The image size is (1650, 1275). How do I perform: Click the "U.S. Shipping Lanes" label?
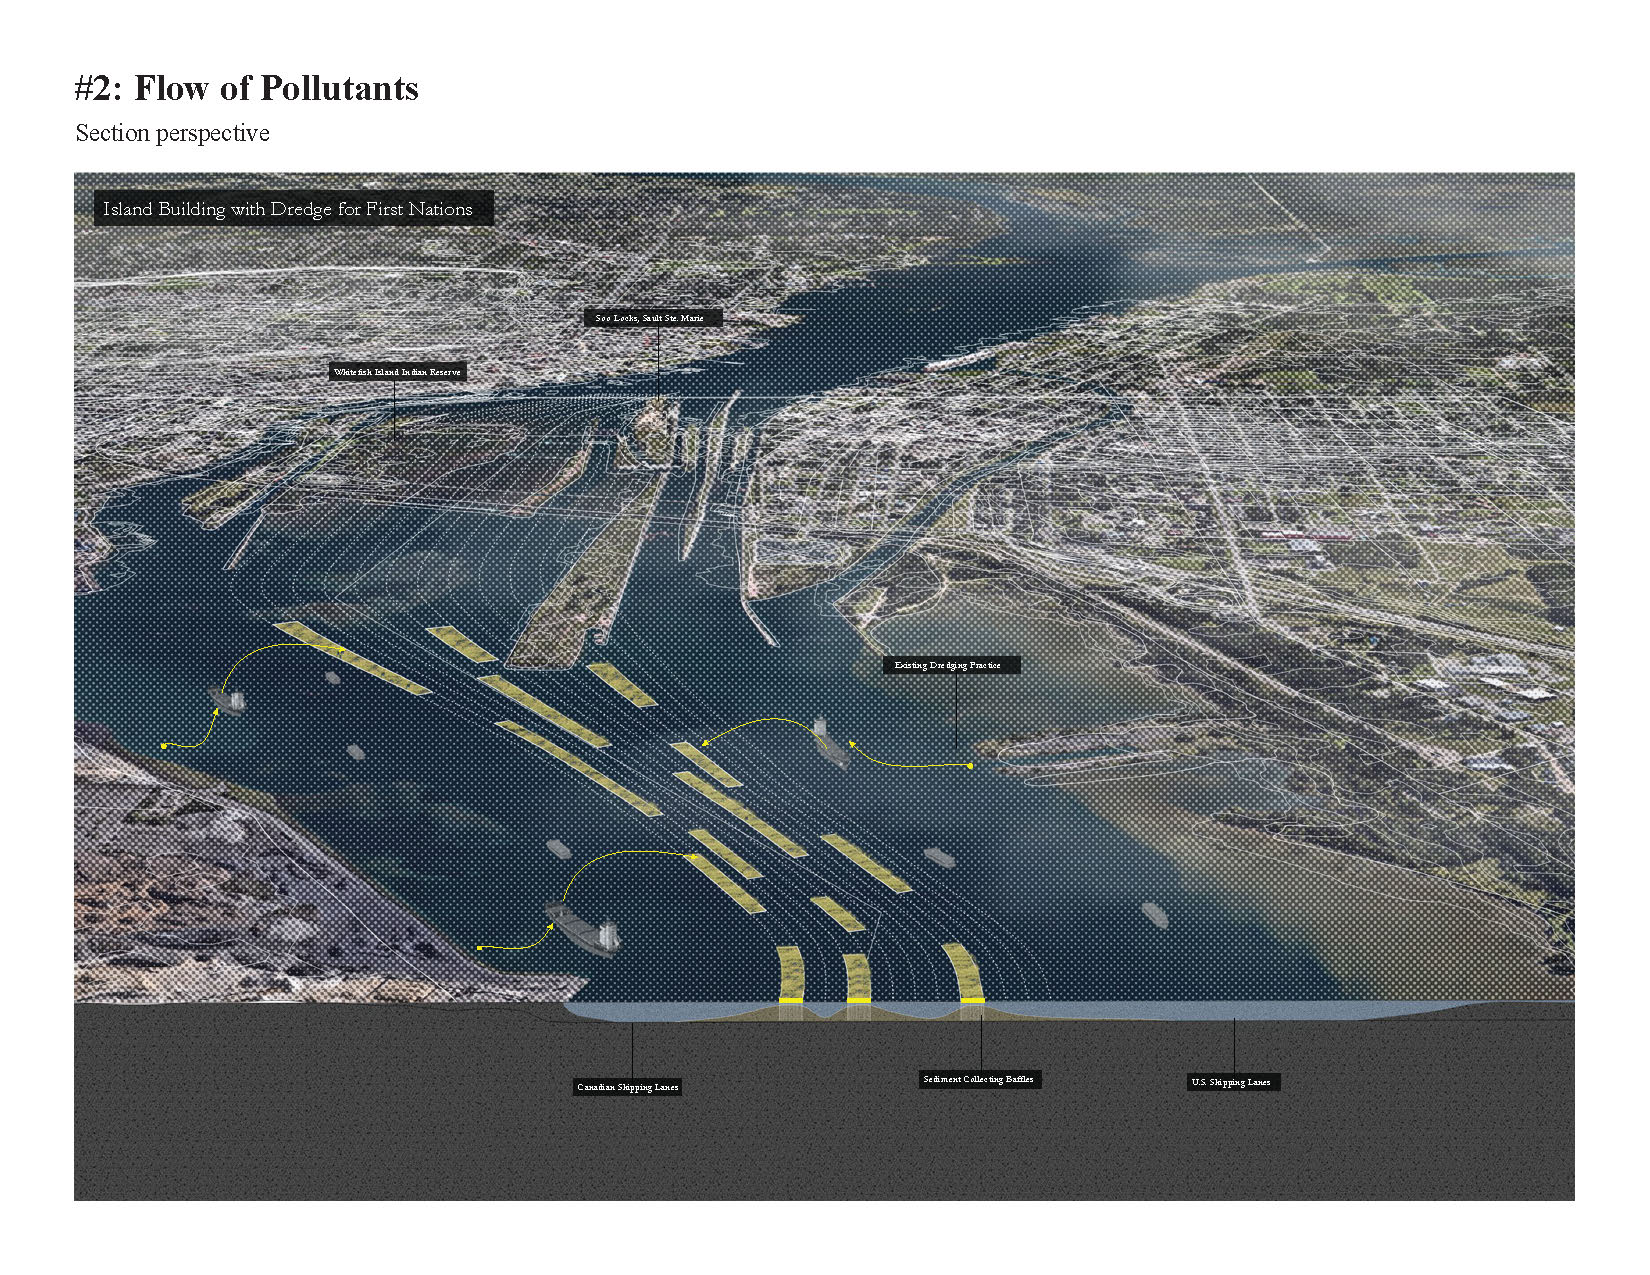tap(1233, 1082)
